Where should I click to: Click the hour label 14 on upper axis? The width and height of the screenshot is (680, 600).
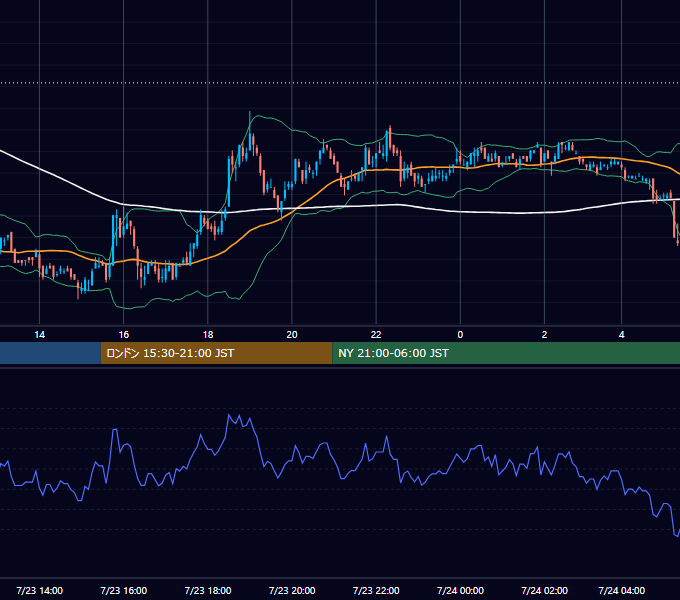[x=39, y=335]
